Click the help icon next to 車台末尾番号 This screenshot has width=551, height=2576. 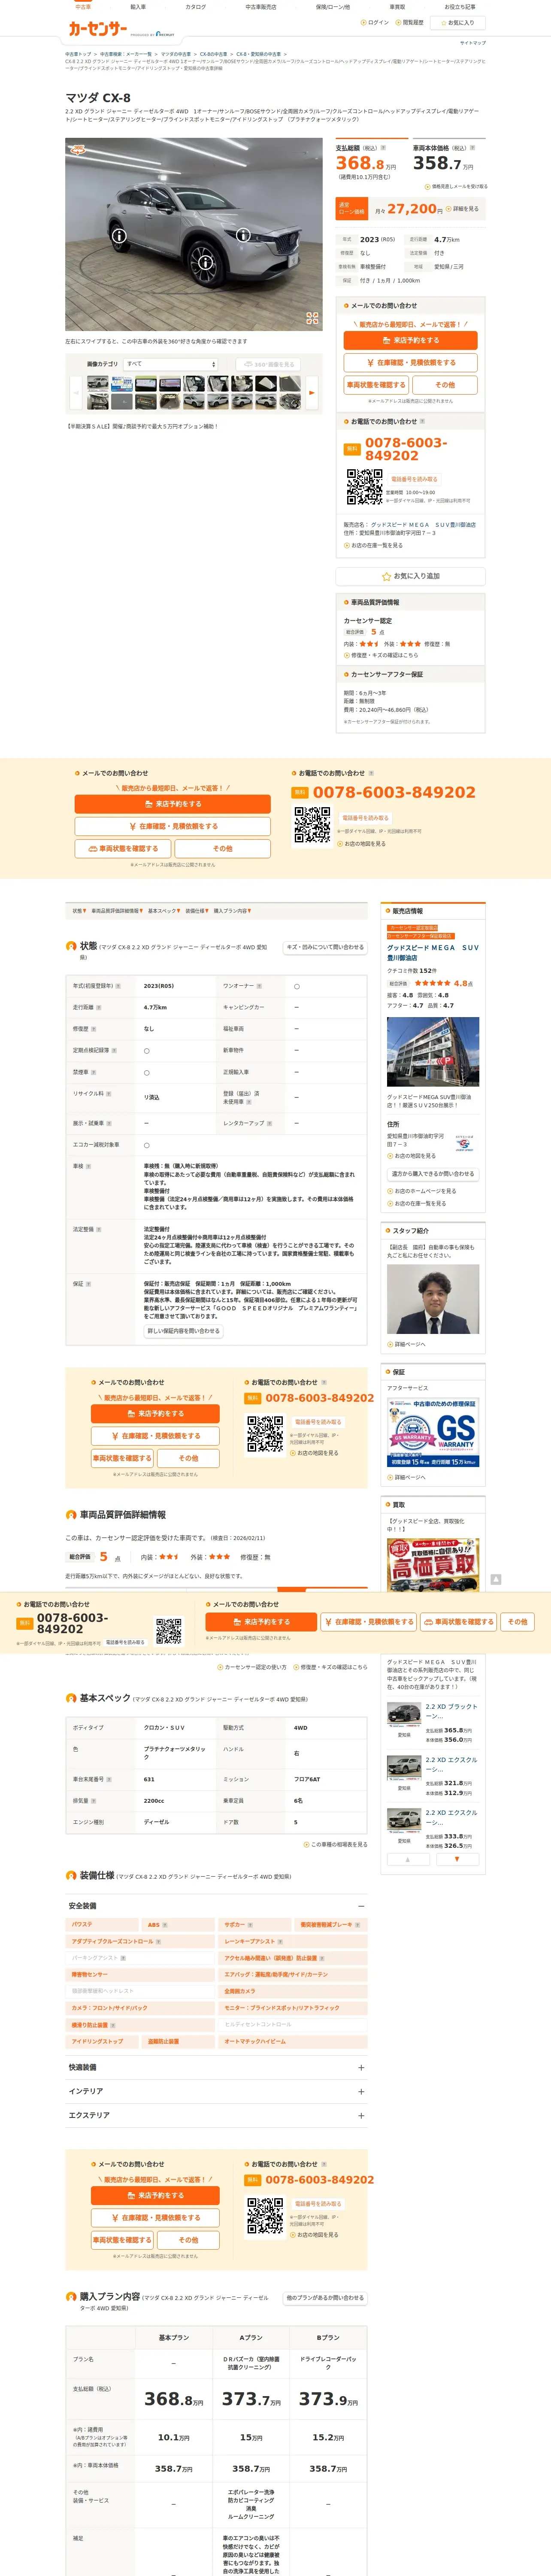108,1779
